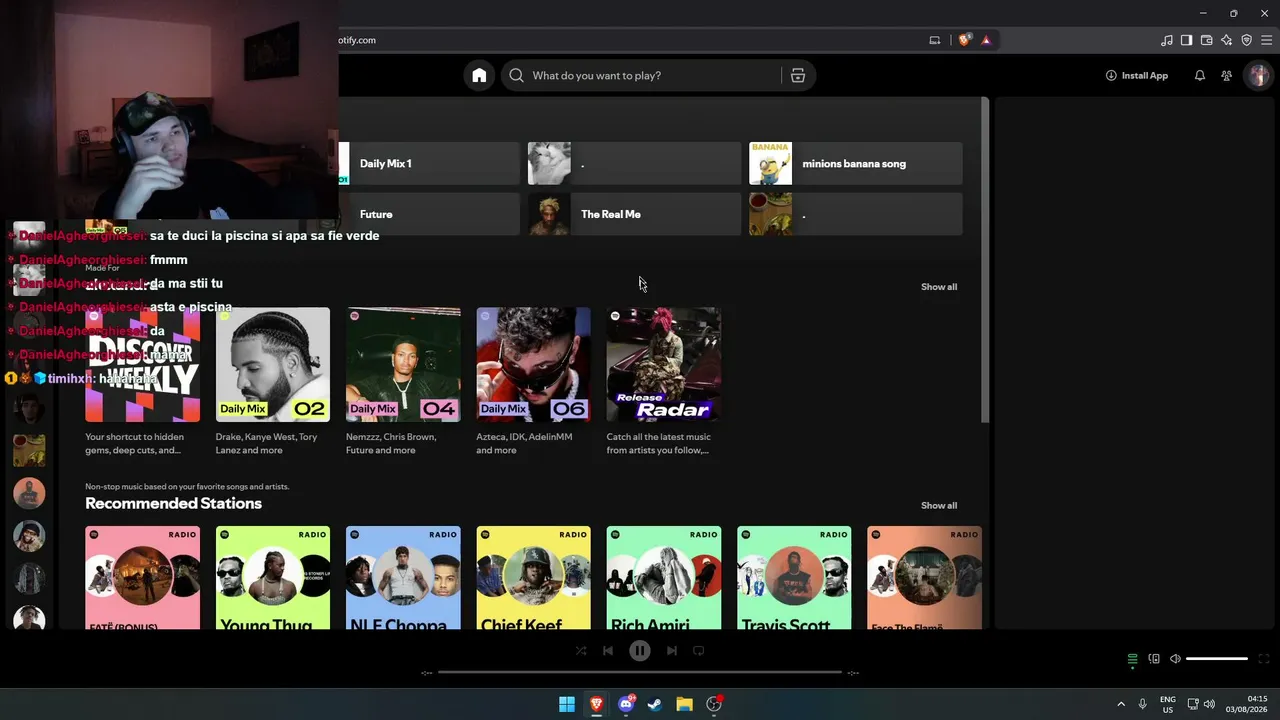Click 'Drake, Kanye West, Tory Lanez and more' text
Screen dimensions: 1280x720
267,444
